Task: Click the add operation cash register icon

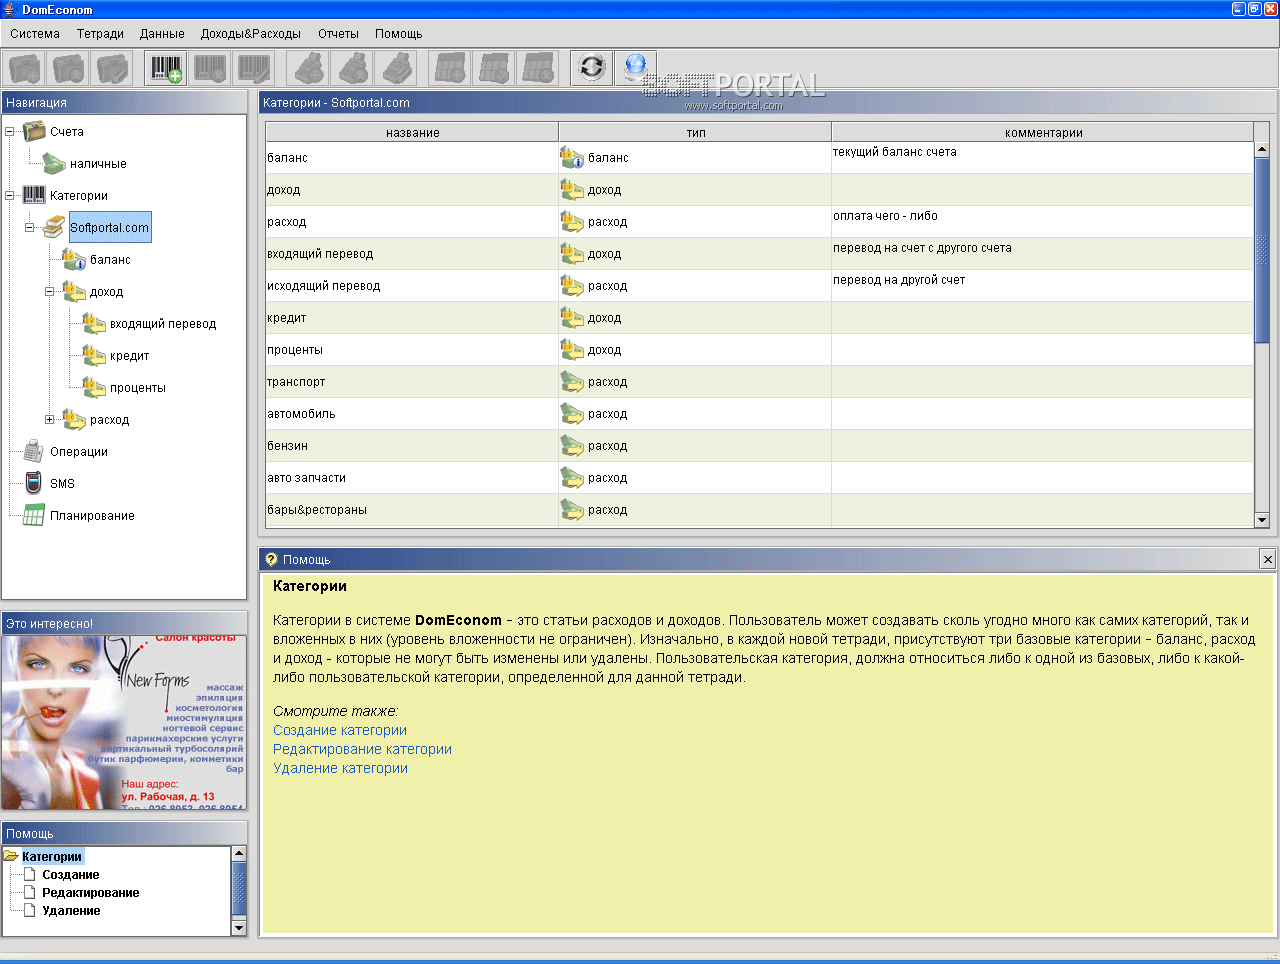Action: click(308, 68)
